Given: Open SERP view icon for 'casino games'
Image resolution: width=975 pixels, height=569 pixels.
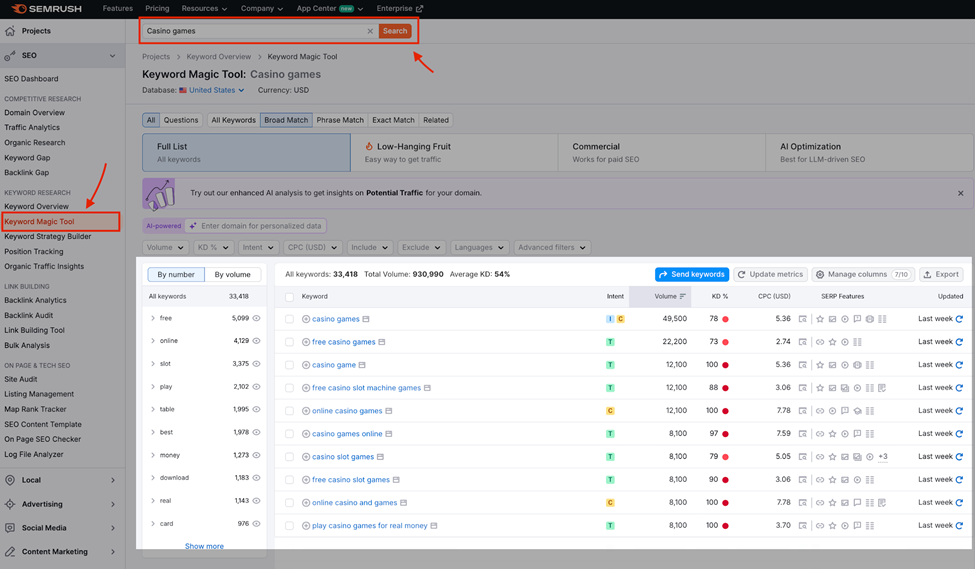Looking at the screenshot, I should point(803,319).
